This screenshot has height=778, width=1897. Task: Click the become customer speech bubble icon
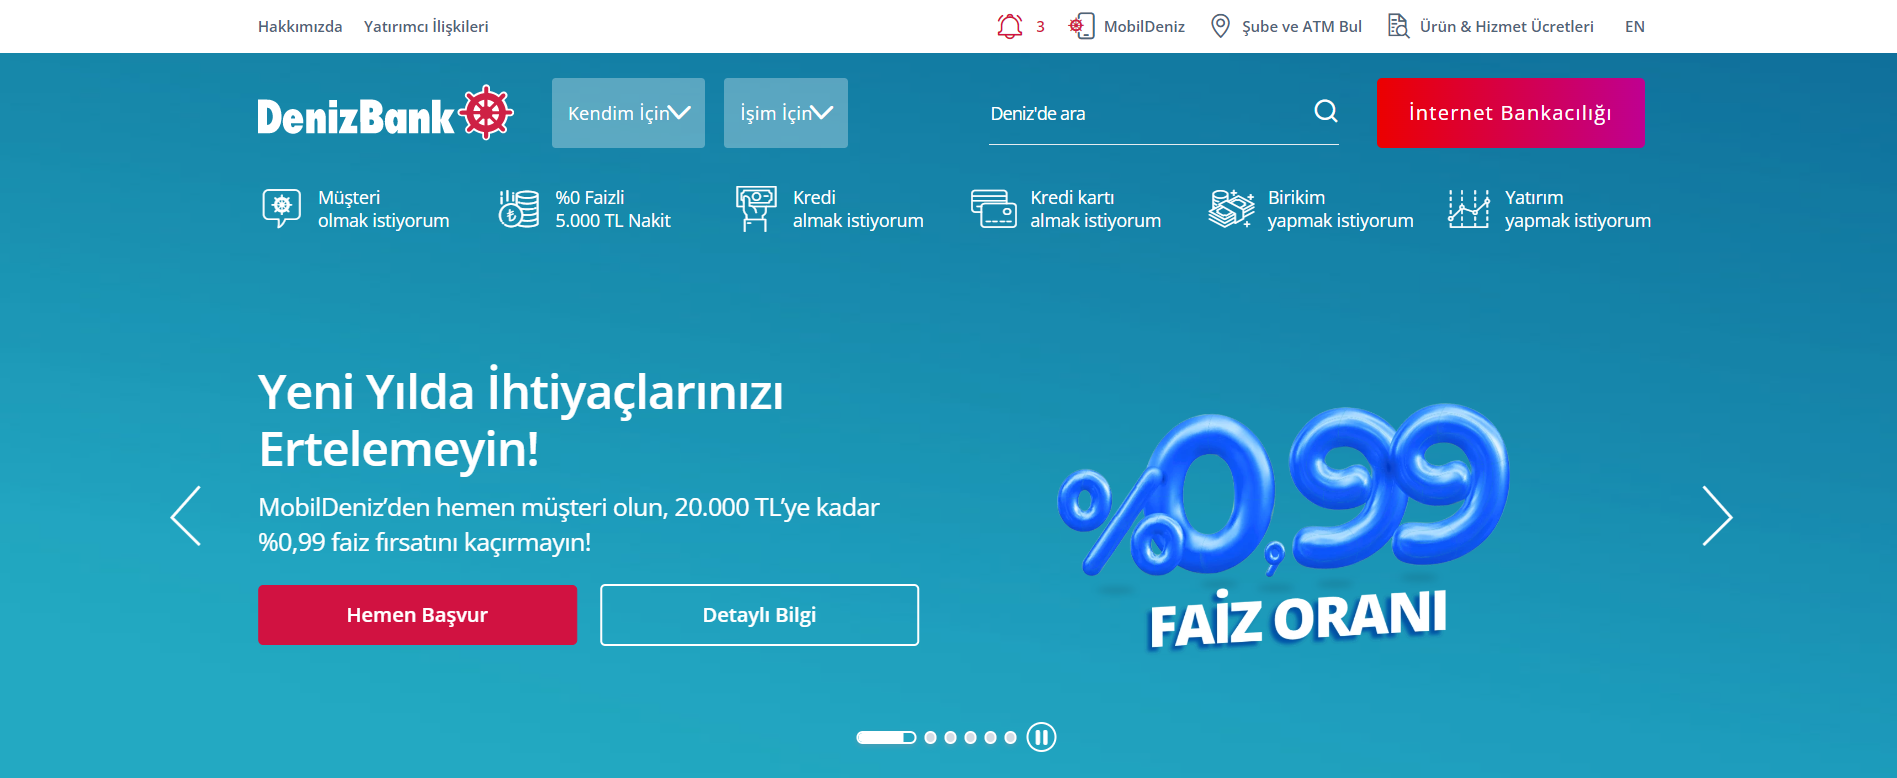(282, 208)
